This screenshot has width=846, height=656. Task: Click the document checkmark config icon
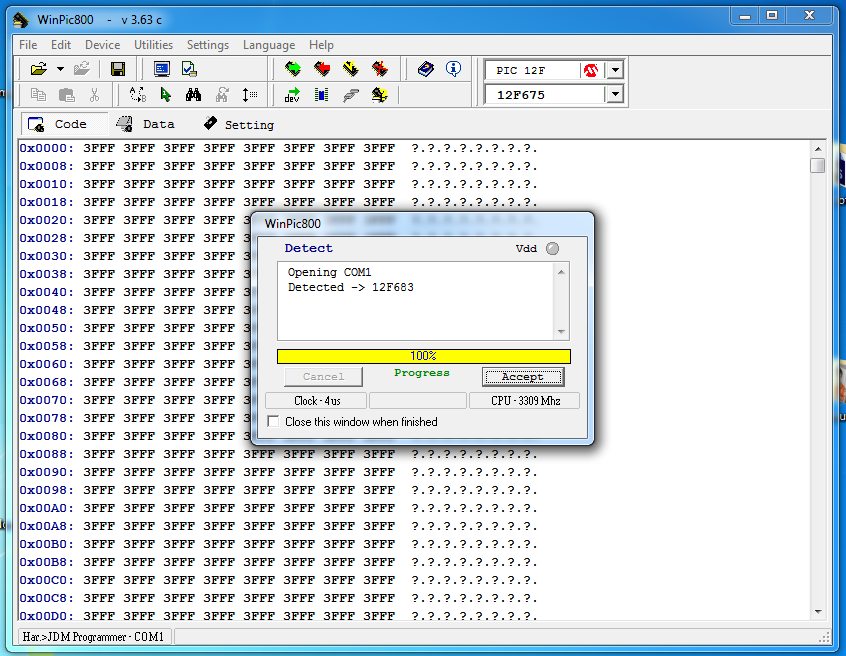(x=189, y=69)
